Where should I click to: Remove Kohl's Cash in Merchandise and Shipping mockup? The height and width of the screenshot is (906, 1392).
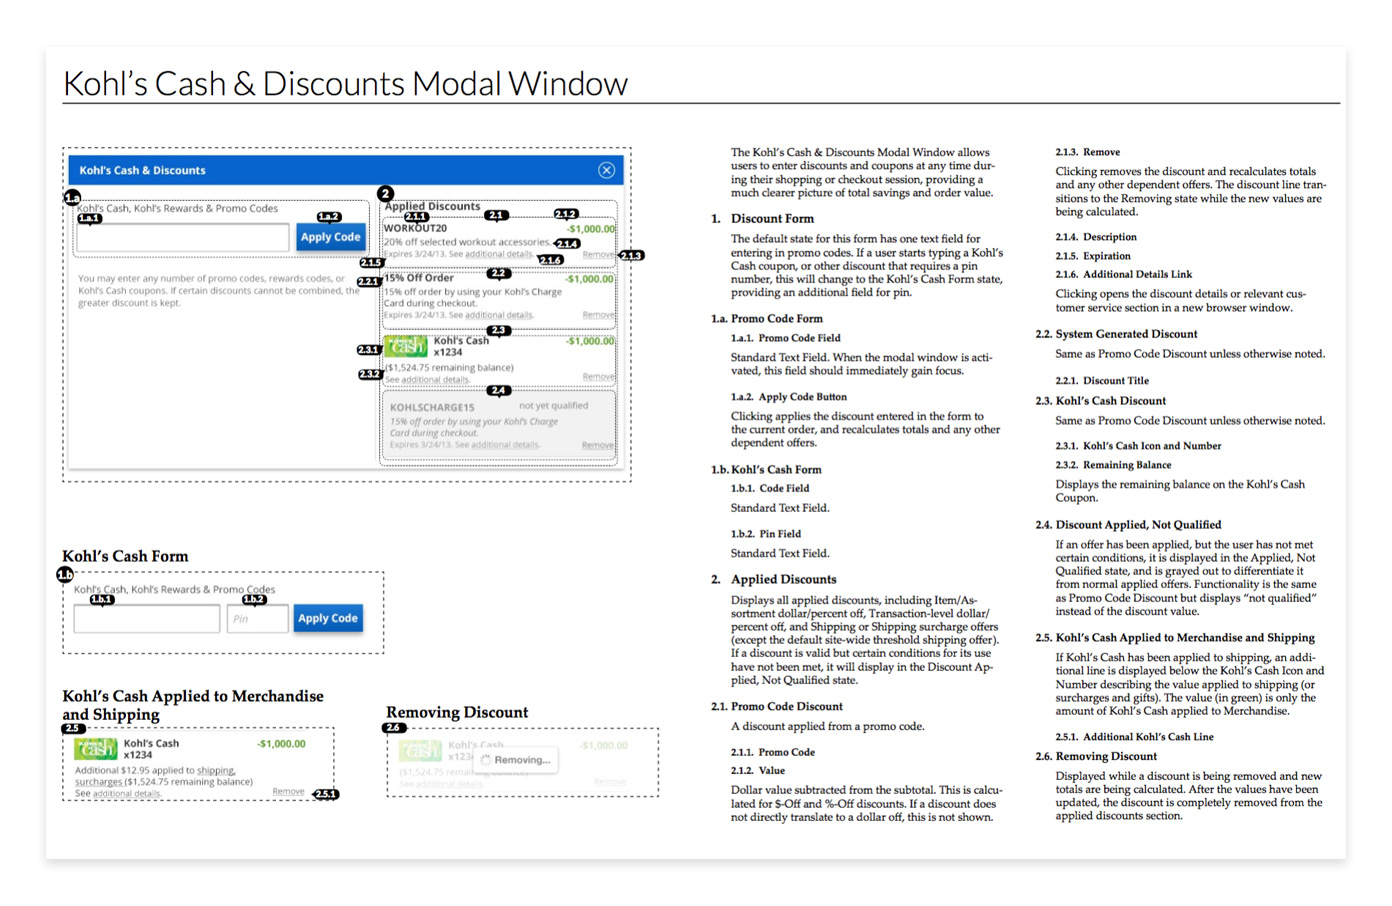click(x=288, y=791)
